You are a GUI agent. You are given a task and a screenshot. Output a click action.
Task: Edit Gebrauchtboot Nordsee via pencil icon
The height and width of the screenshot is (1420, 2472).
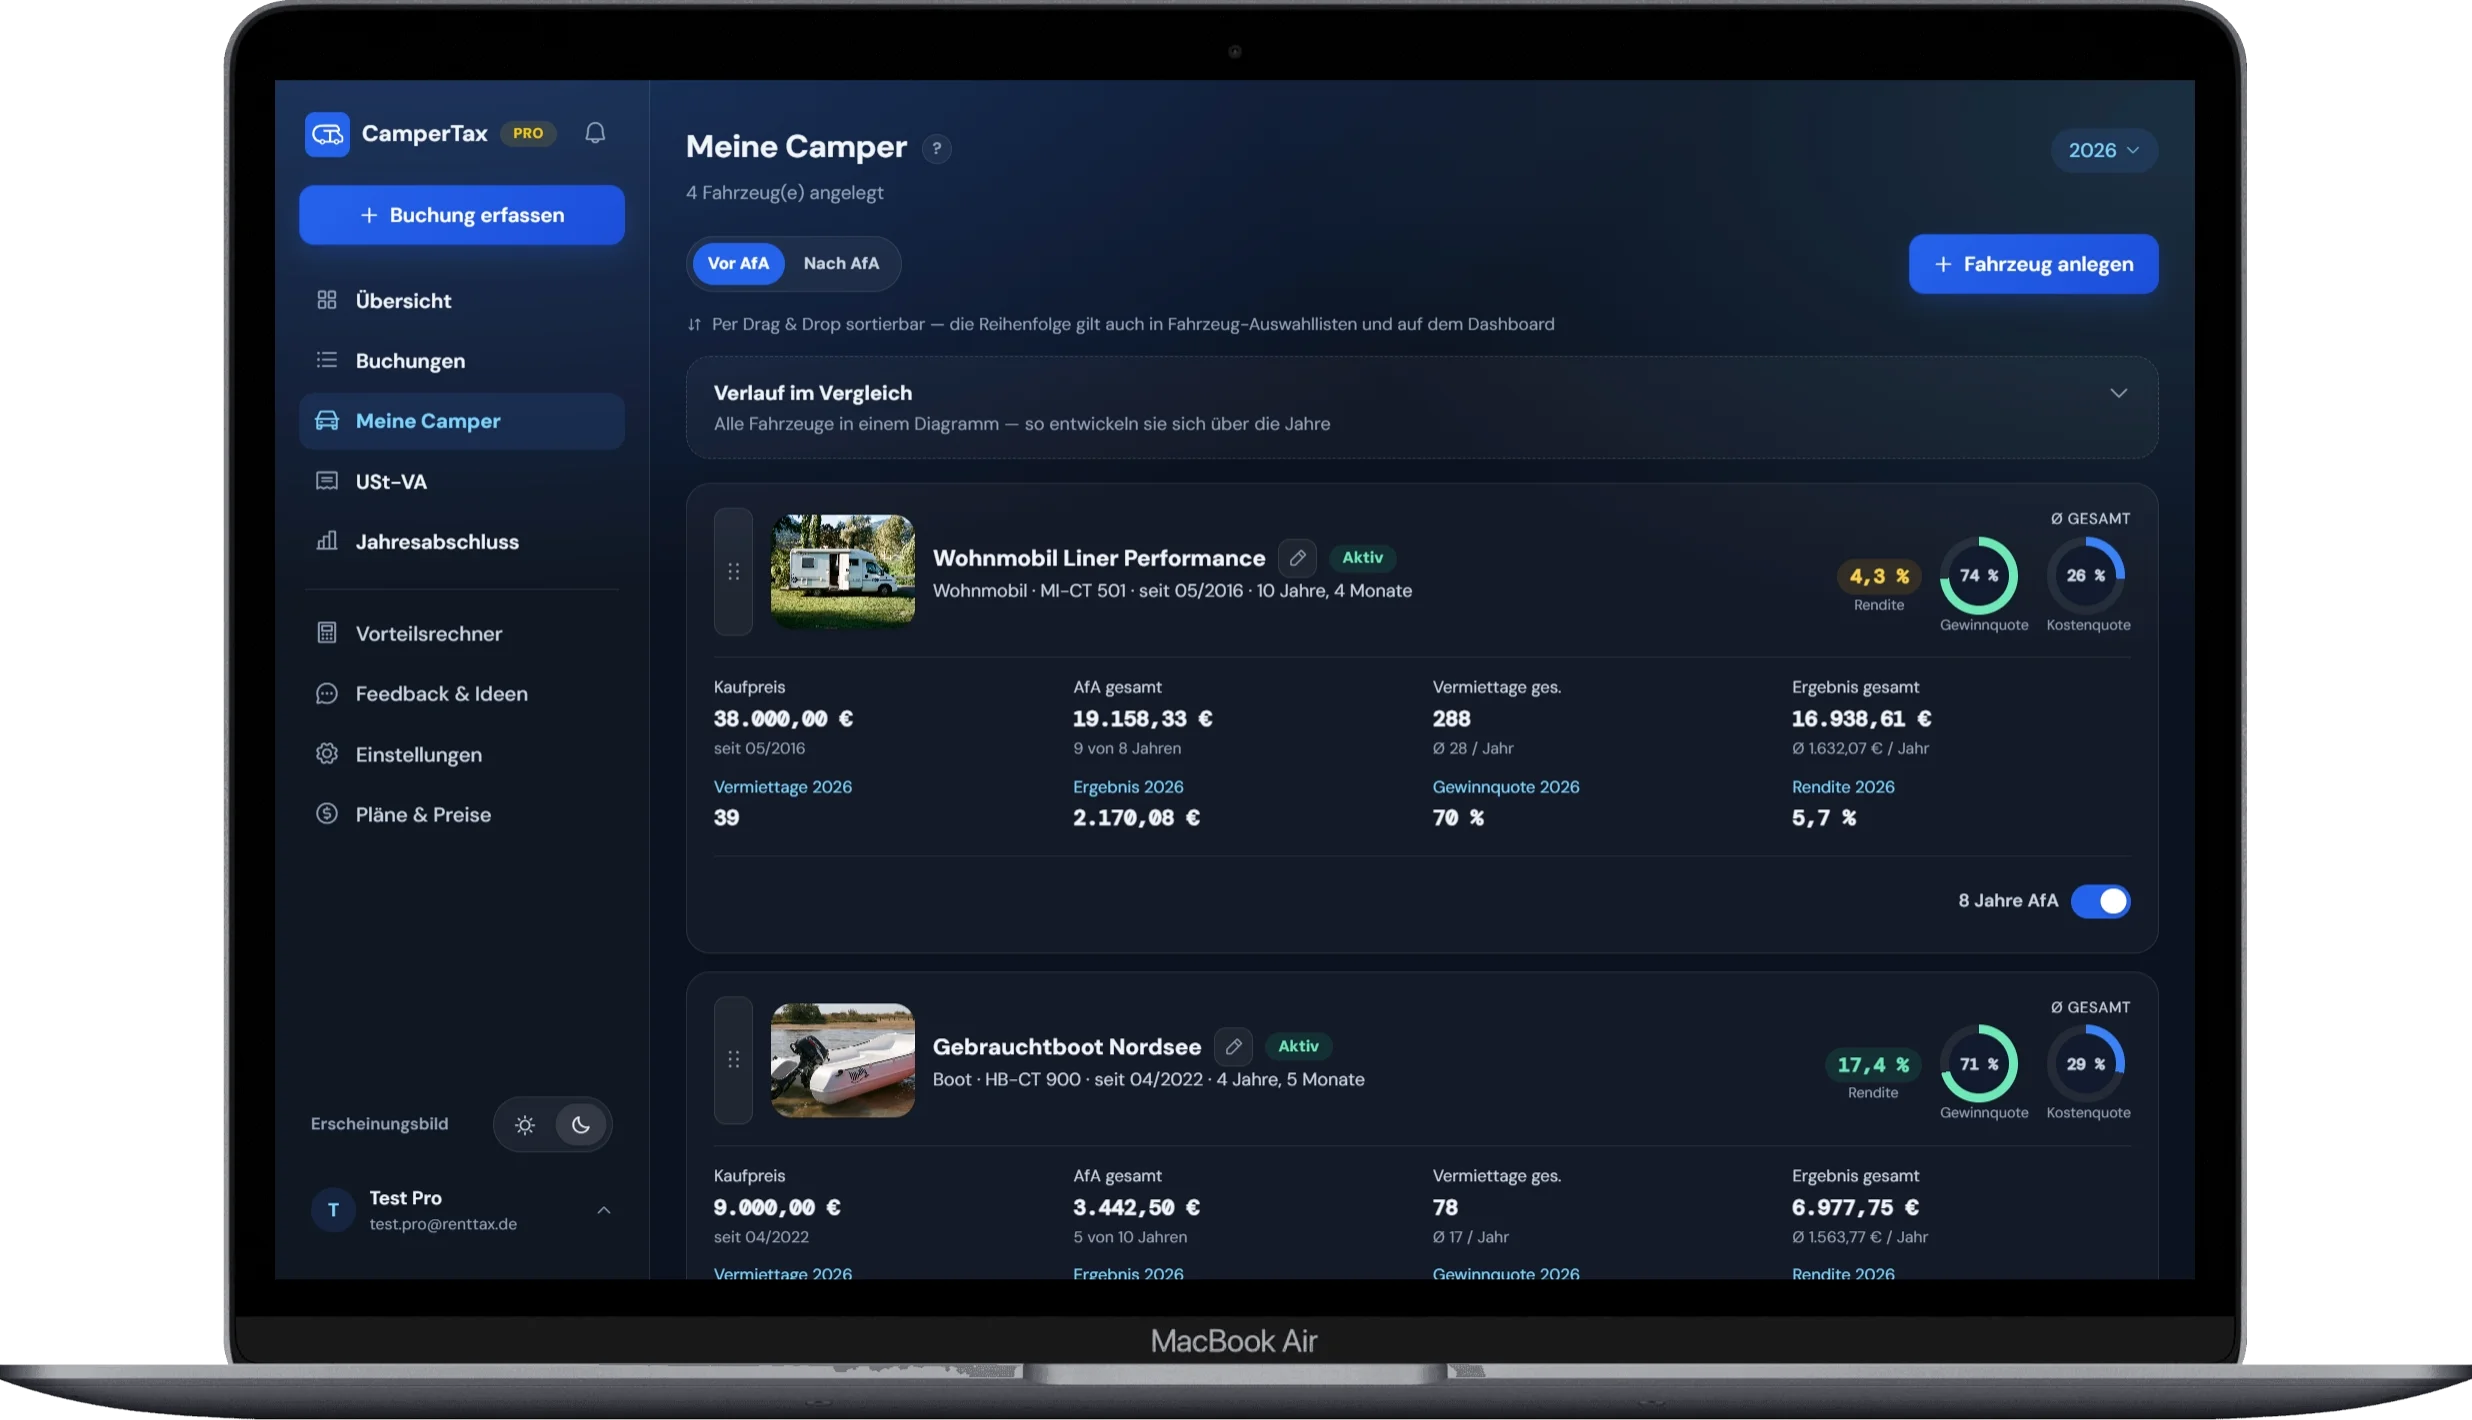click(1233, 1046)
